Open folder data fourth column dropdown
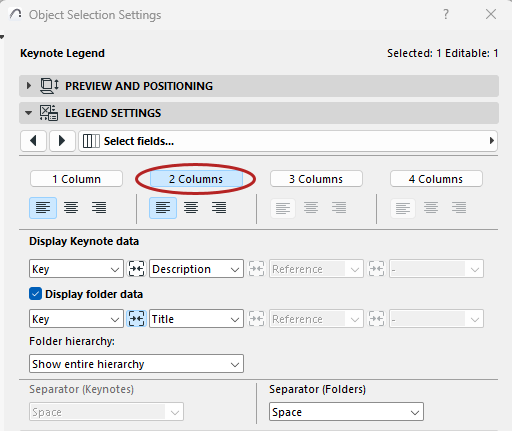This screenshot has width=512, height=431. coord(436,319)
